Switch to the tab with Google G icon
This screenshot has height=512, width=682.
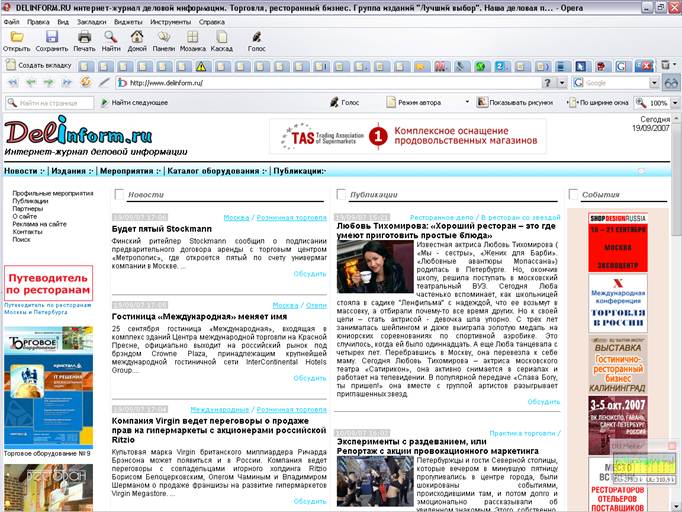tap(621, 66)
